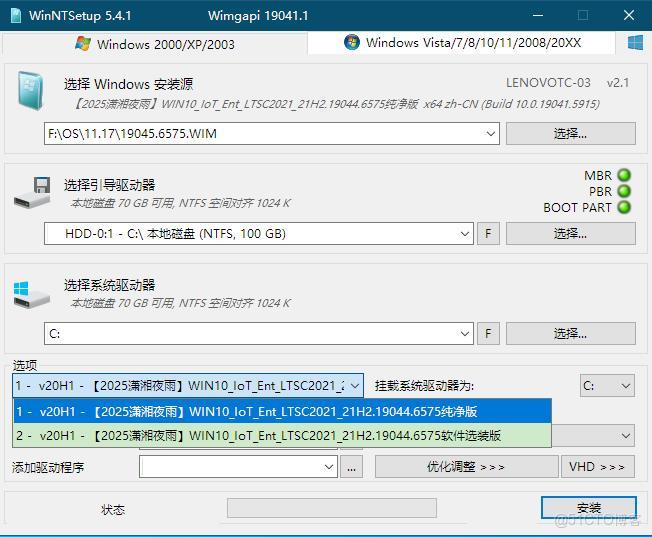Minimize the WinNTSetup window
This screenshot has width=652, height=537.
tap(538, 15)
